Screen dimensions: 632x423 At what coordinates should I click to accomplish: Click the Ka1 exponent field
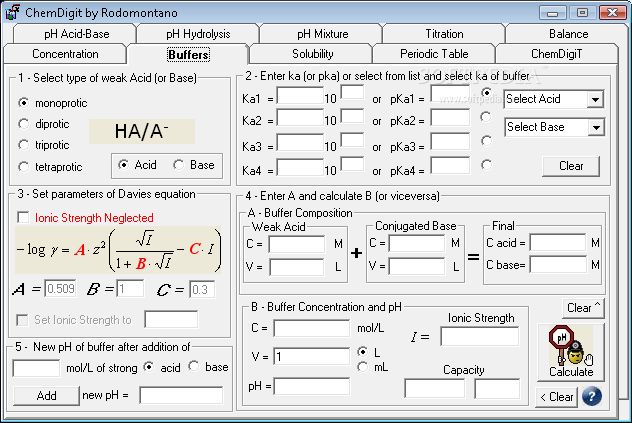(352, 92)
